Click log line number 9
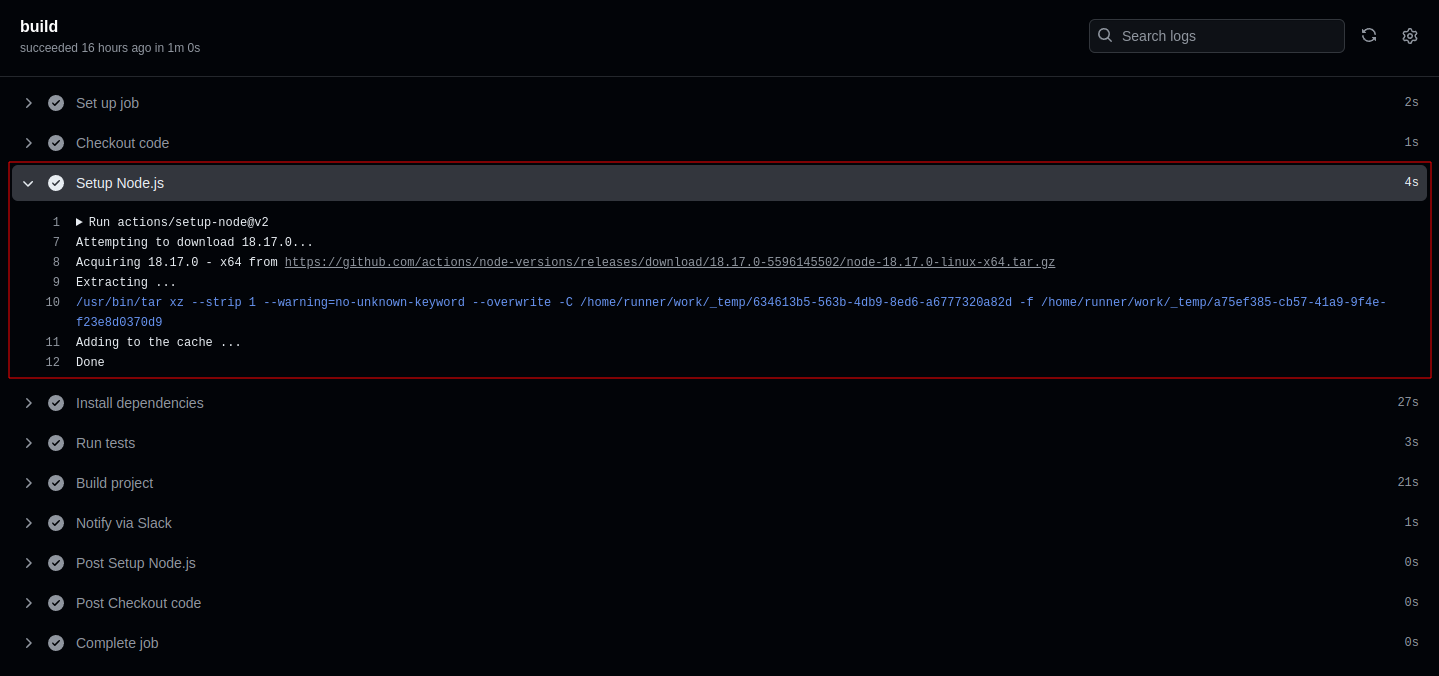 (x=56, y=282)
